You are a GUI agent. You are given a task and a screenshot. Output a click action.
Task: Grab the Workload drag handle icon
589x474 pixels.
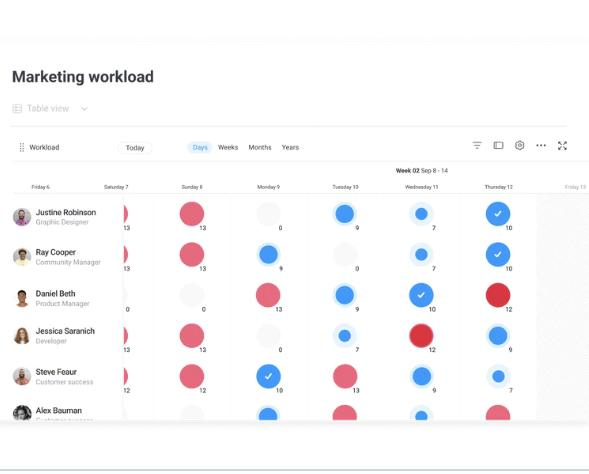coord(22,147)
